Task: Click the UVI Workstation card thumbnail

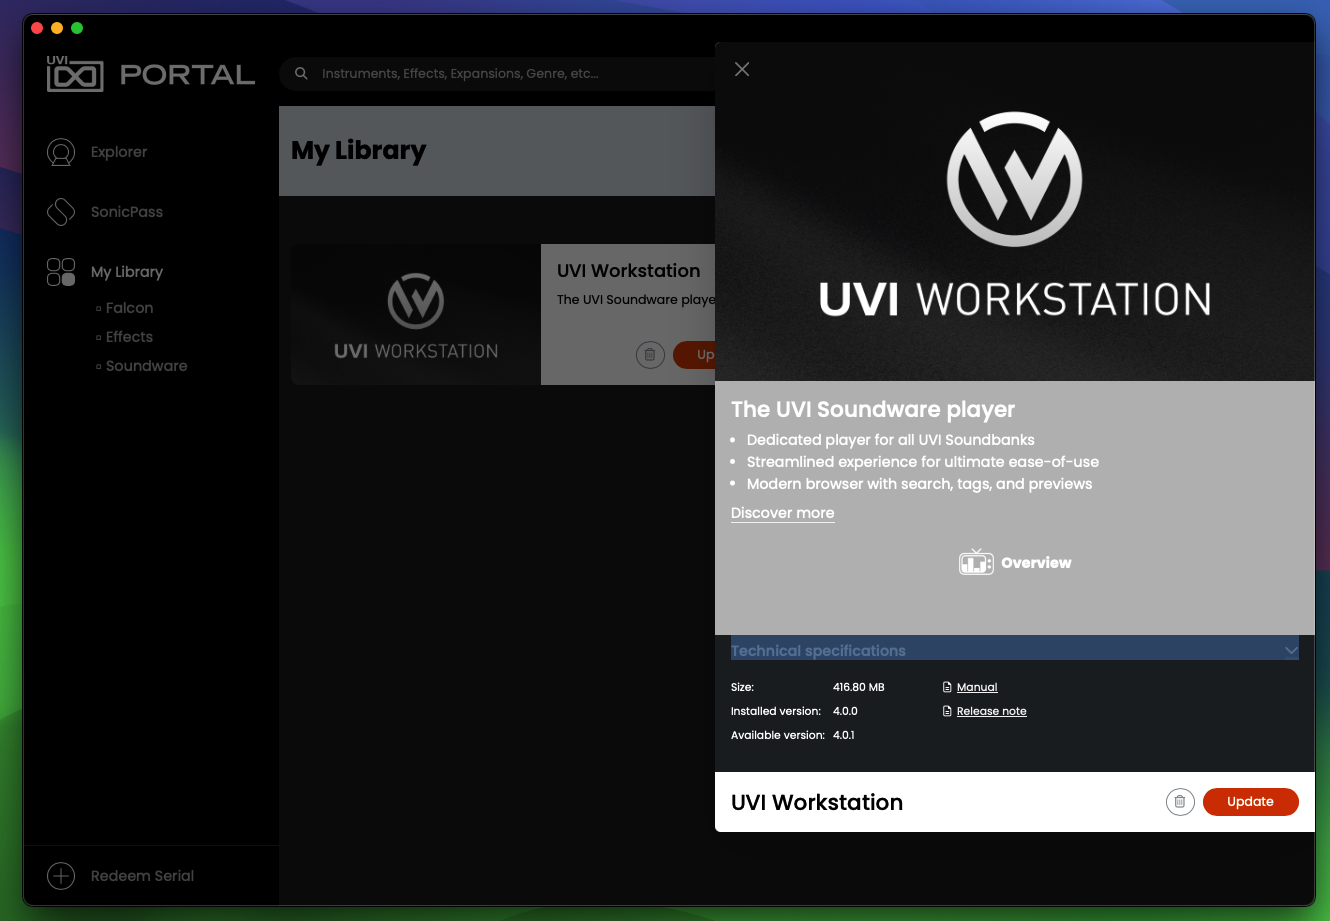Action: click(416, 314)
